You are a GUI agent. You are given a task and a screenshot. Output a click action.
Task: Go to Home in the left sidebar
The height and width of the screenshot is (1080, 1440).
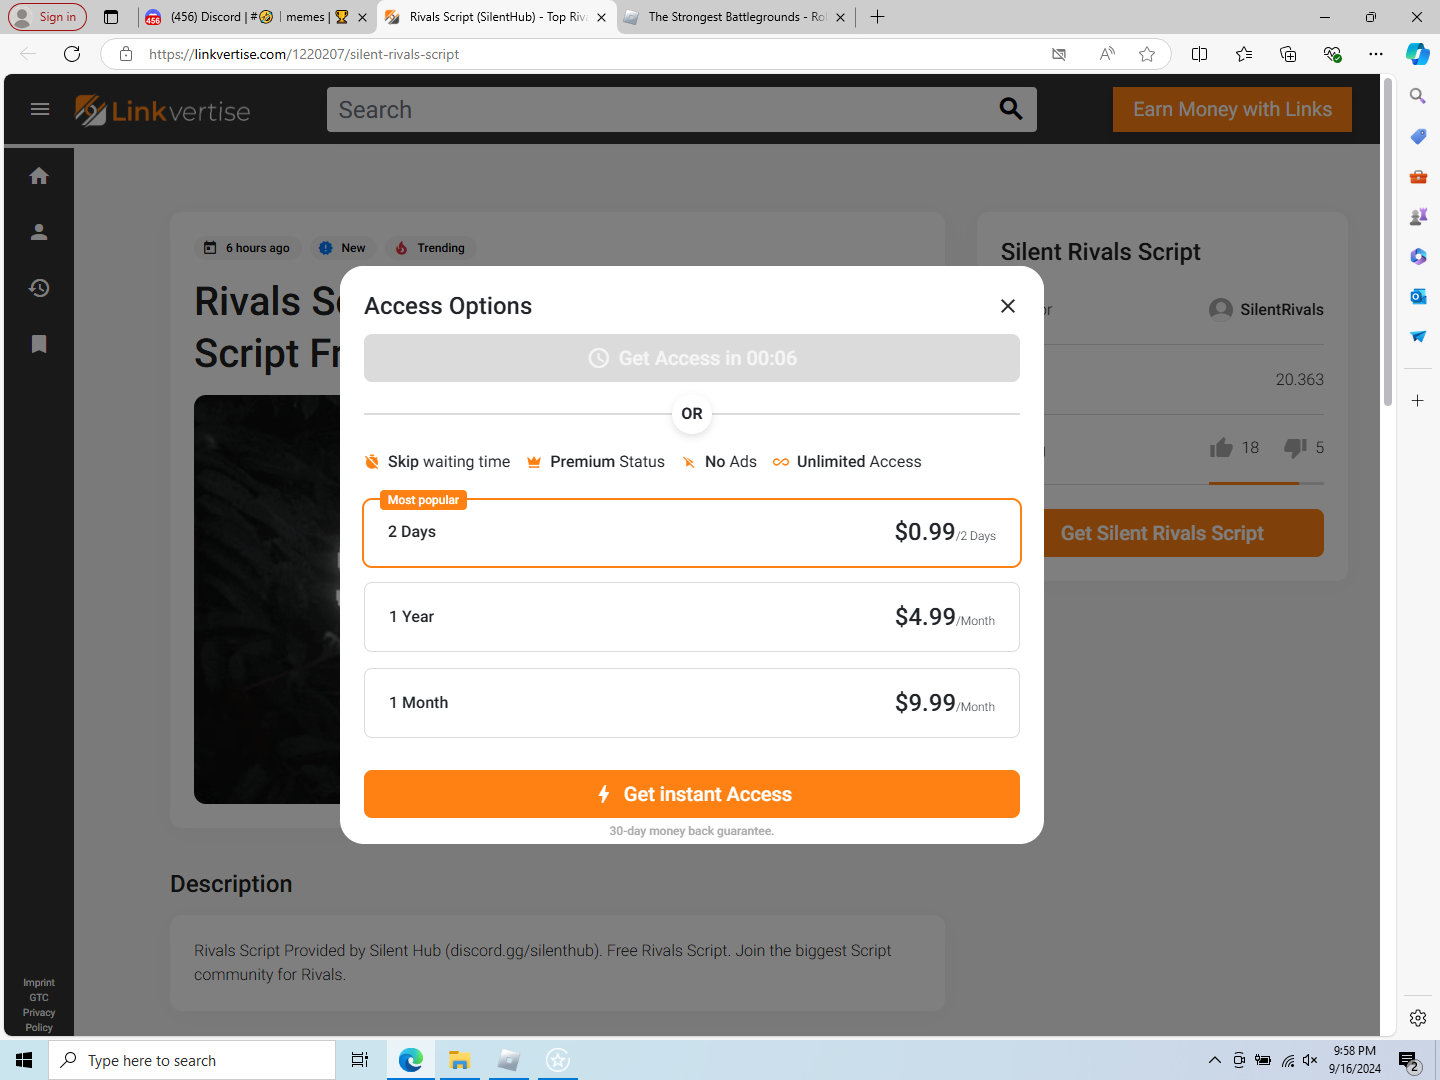pyautogui.click(x=39, y=176)
